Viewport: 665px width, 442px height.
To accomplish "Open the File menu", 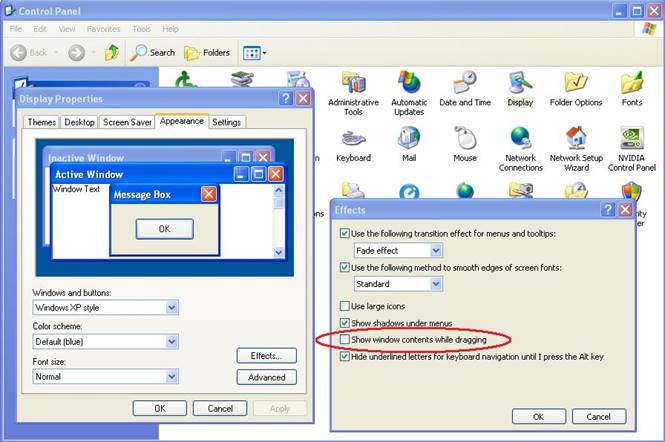I will [x=16, y=29].
